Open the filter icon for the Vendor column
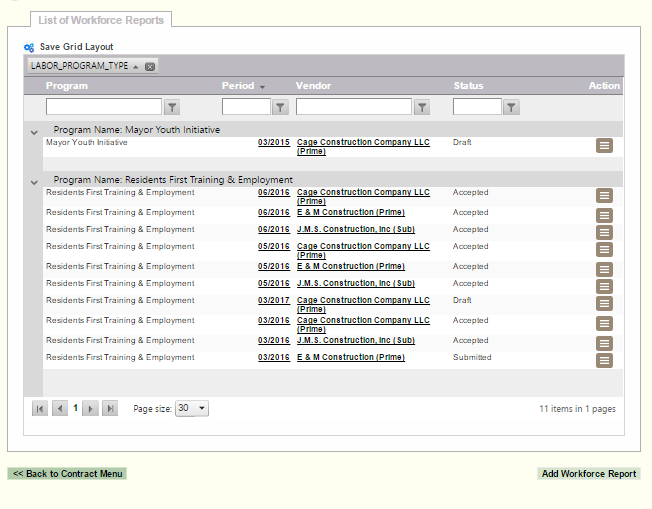 (x=421, y=107)
